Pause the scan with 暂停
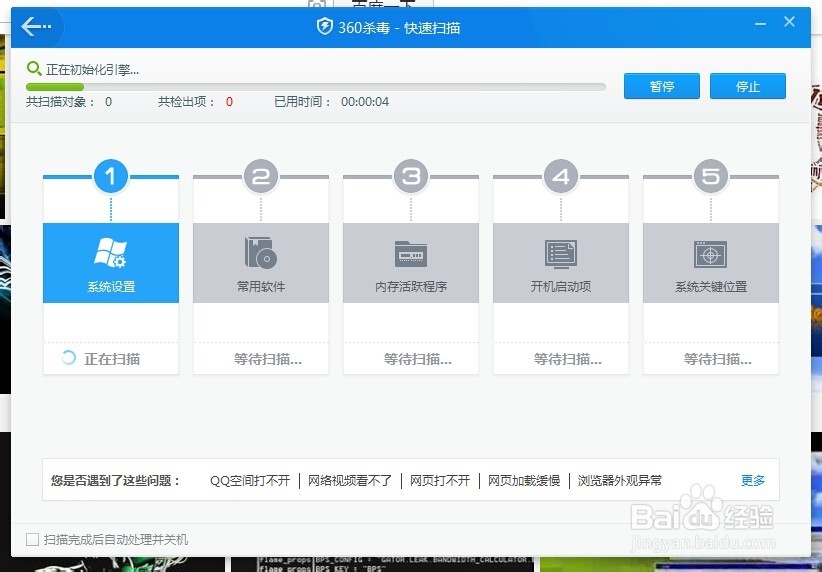This screenshot has height=572, width=822. 662,86
